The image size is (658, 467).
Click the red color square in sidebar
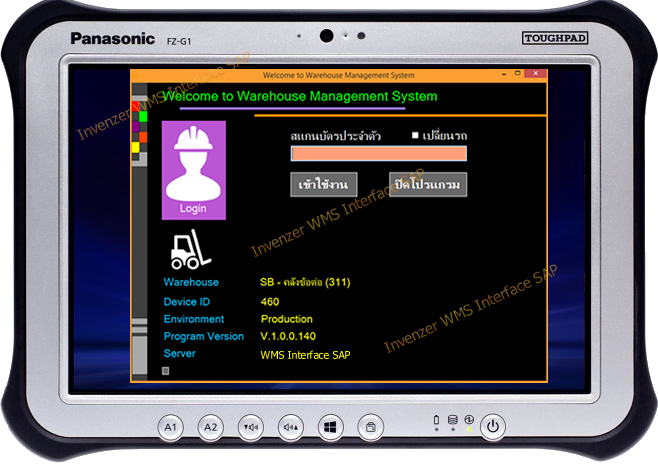click(x=135, y=106)
